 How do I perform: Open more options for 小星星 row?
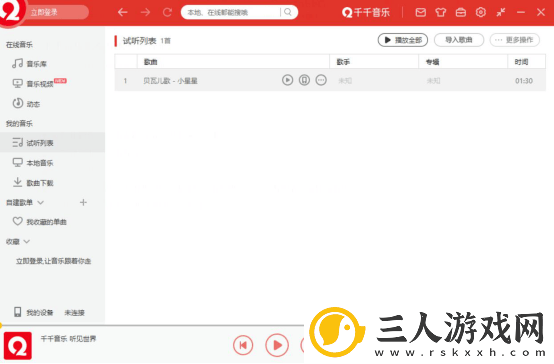pos(321,80)
